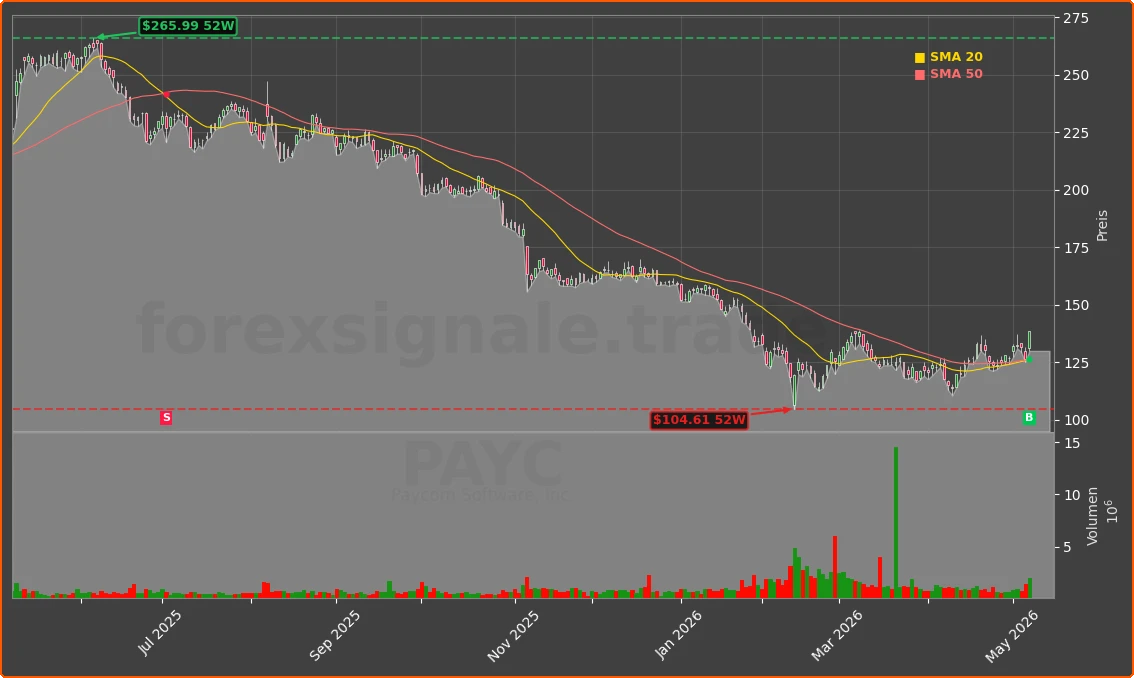Click the red dot on SMA 50 line
The height and width of the screenshot is (678, 1134).
point(166,95)
